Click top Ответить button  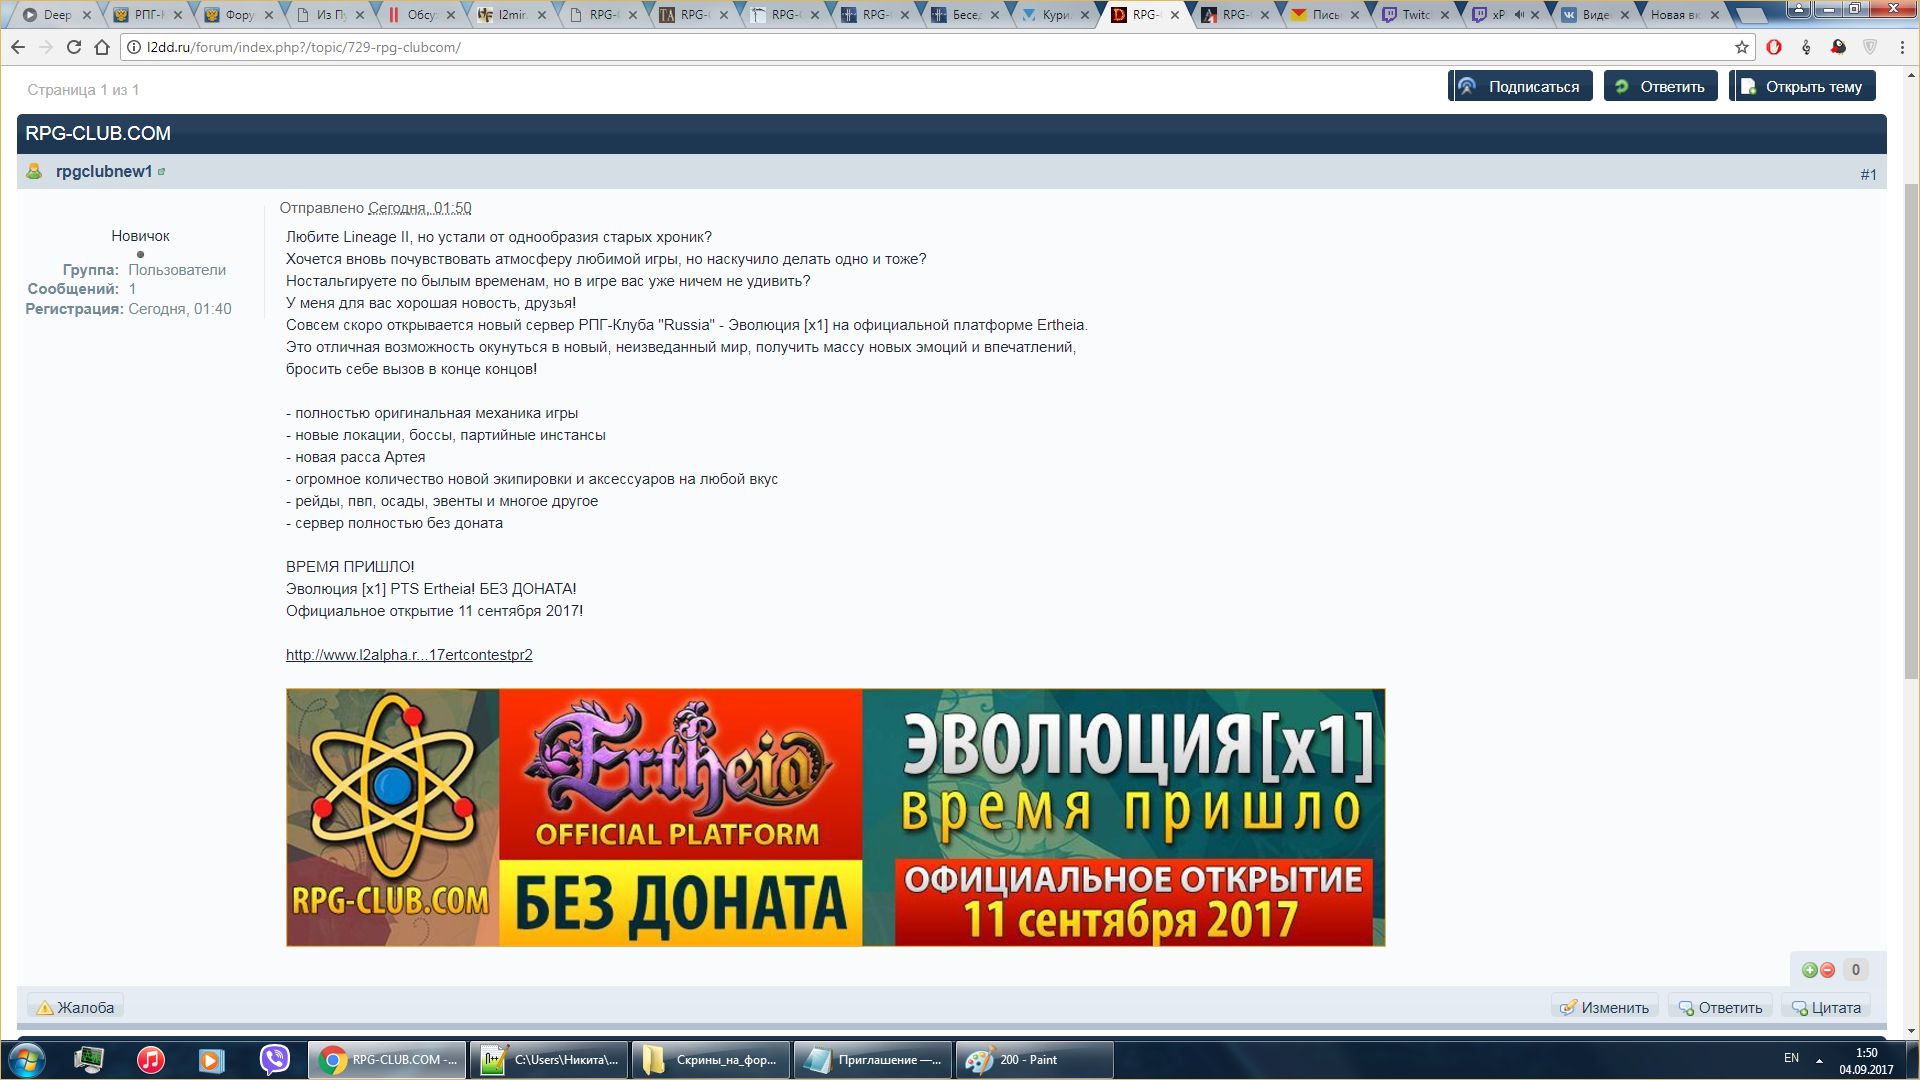pyautogui.click(x=1661, y=87)
